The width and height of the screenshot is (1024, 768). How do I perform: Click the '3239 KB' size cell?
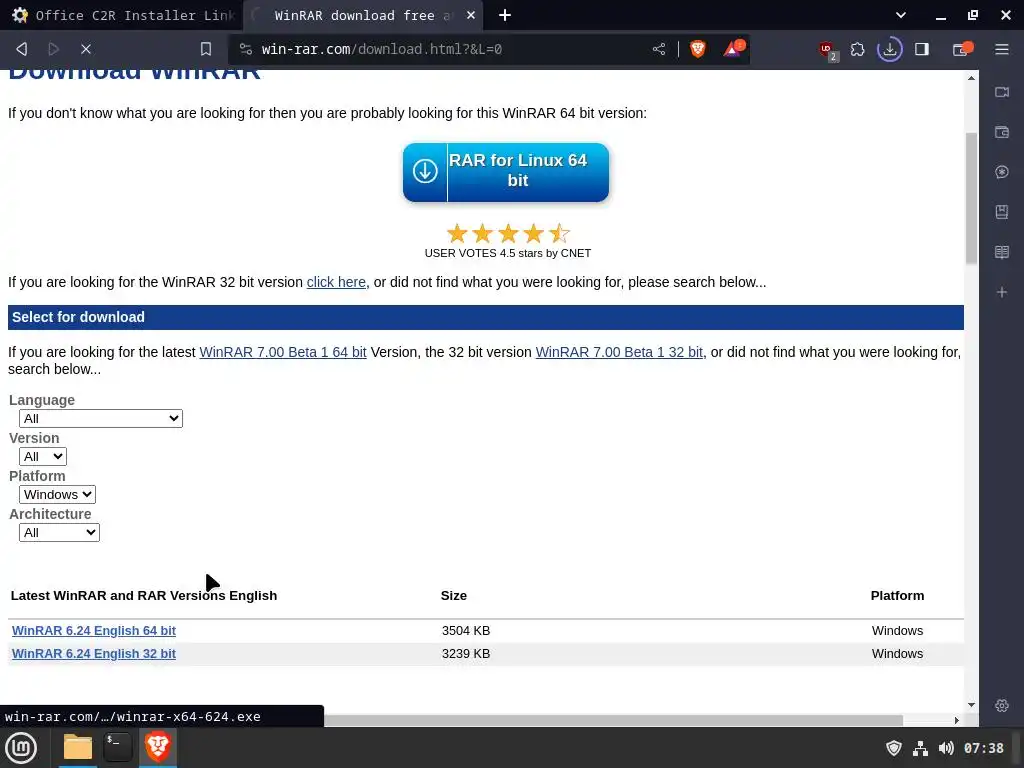click(466, 654)
